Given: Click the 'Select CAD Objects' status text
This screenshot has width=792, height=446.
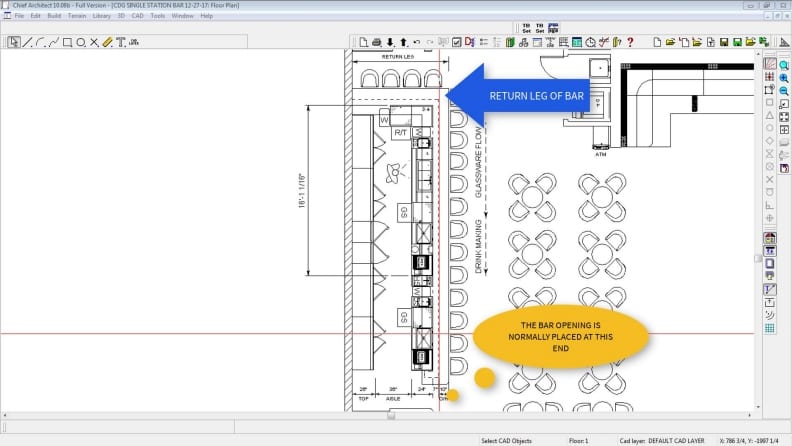Looking at the screenshot, I should 506,441.
